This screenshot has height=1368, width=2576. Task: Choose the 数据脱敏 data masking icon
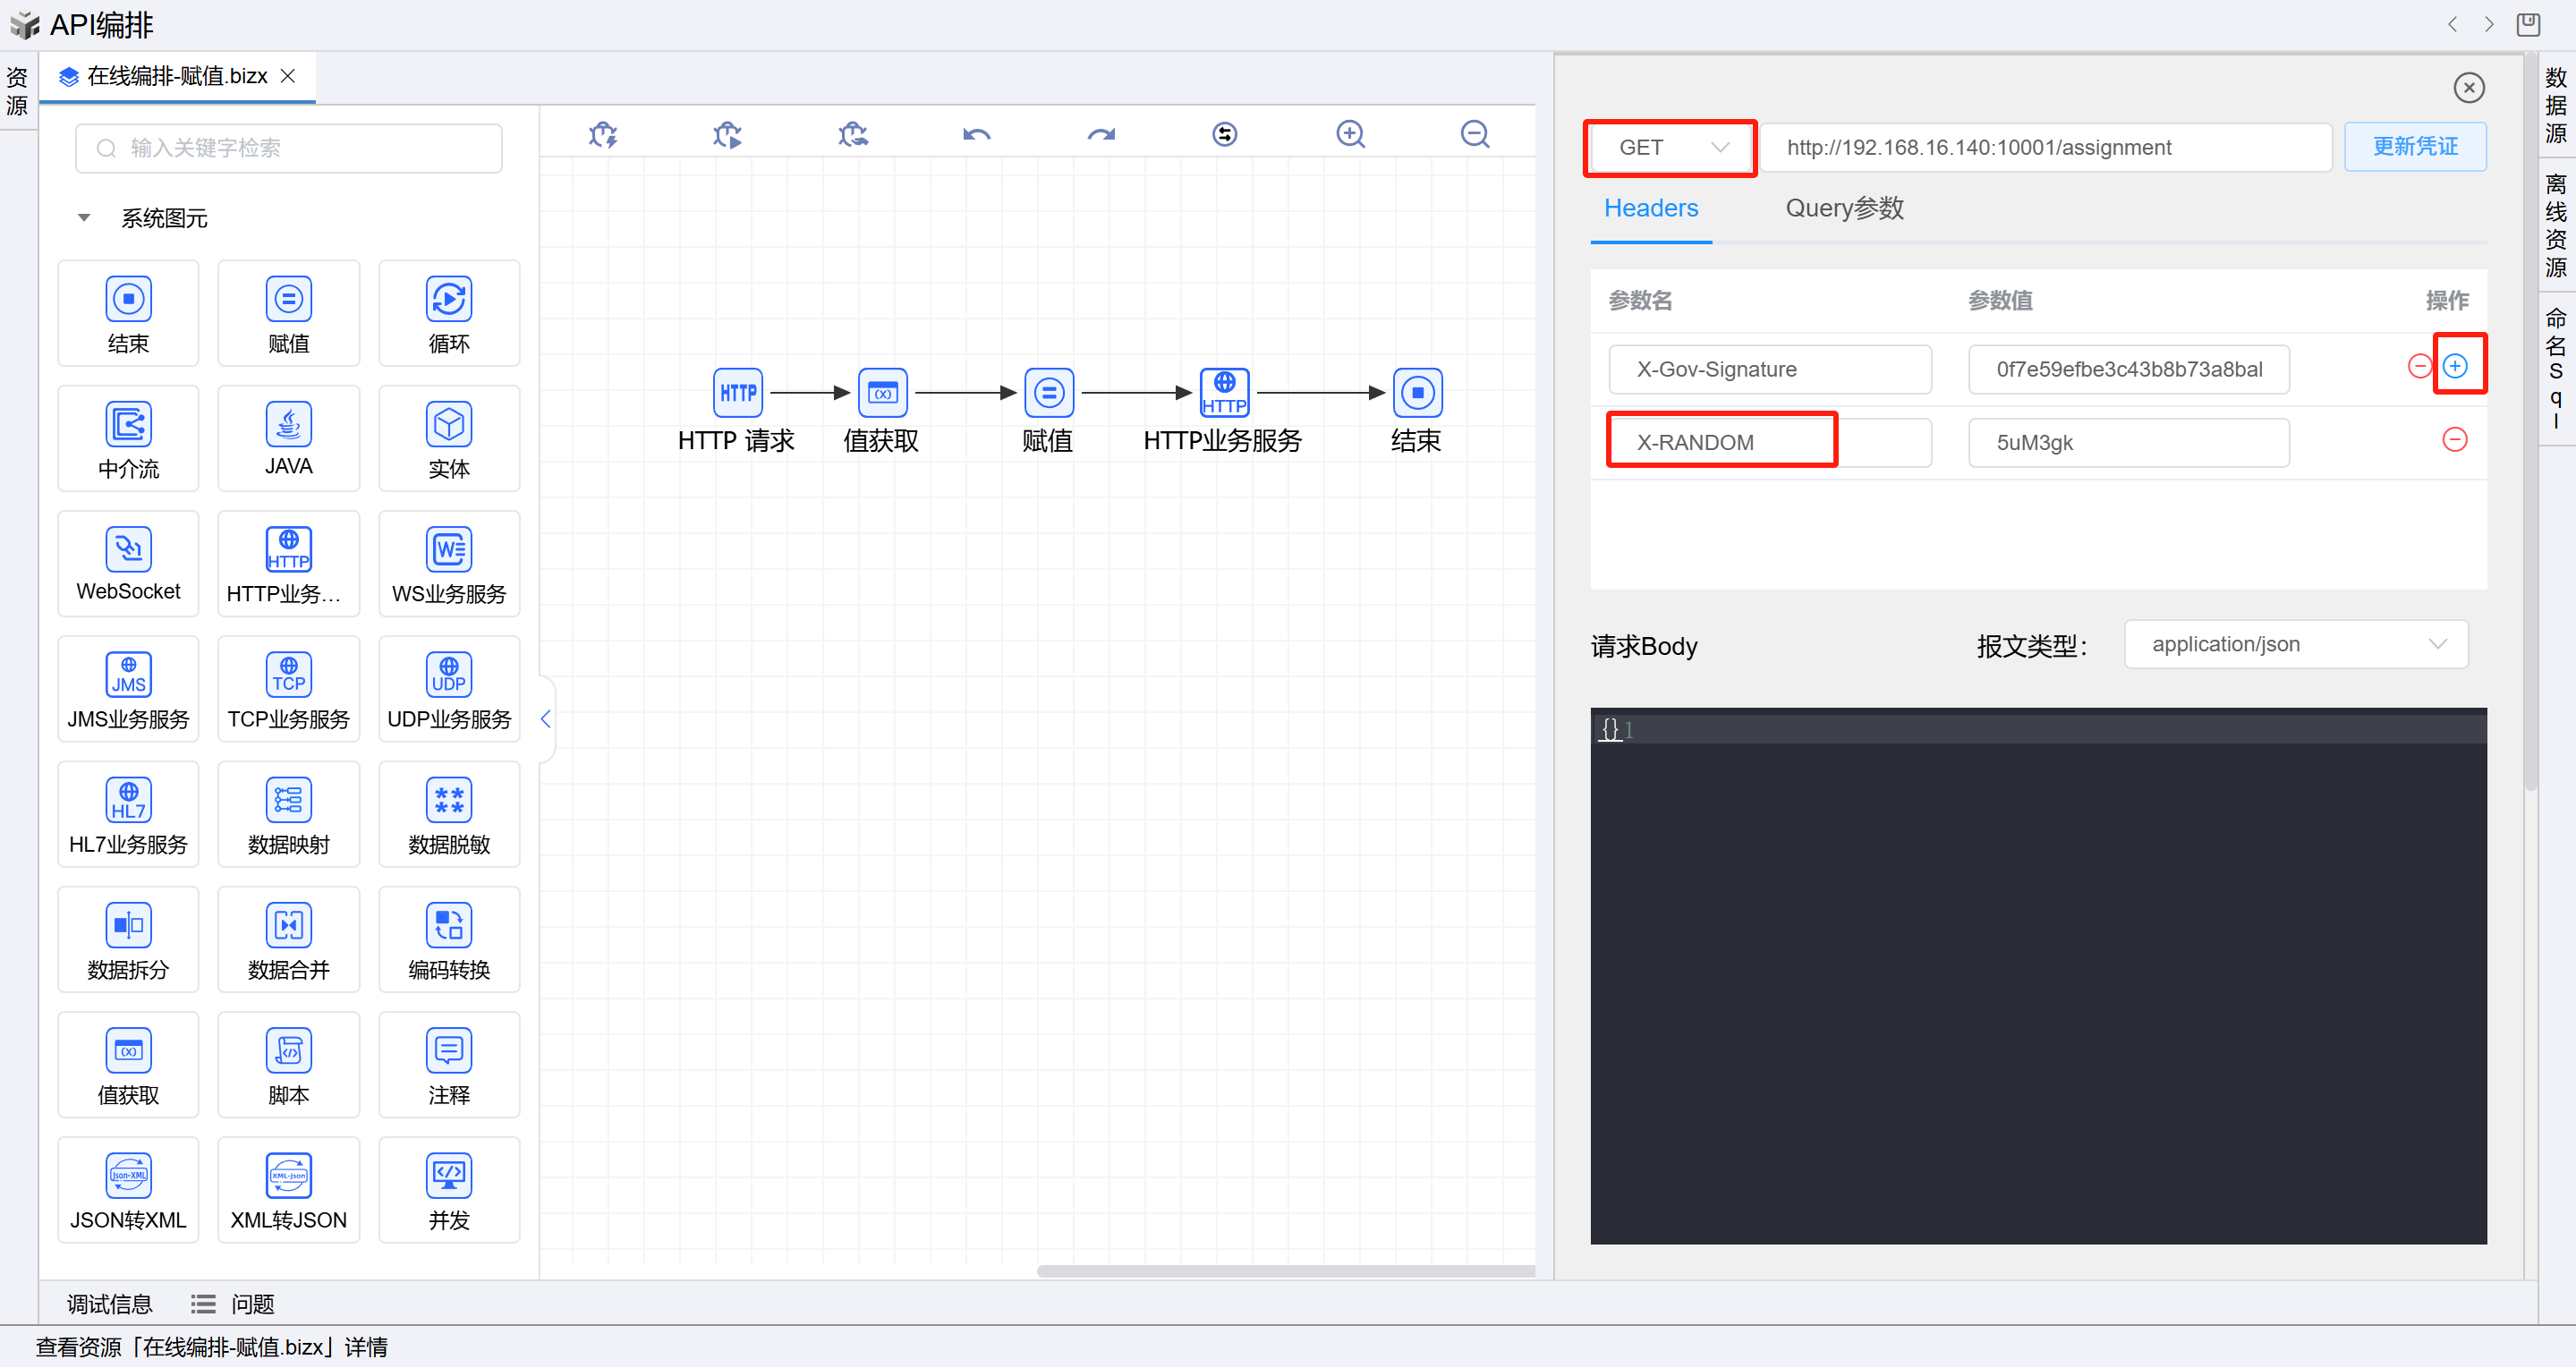[448, 801]
